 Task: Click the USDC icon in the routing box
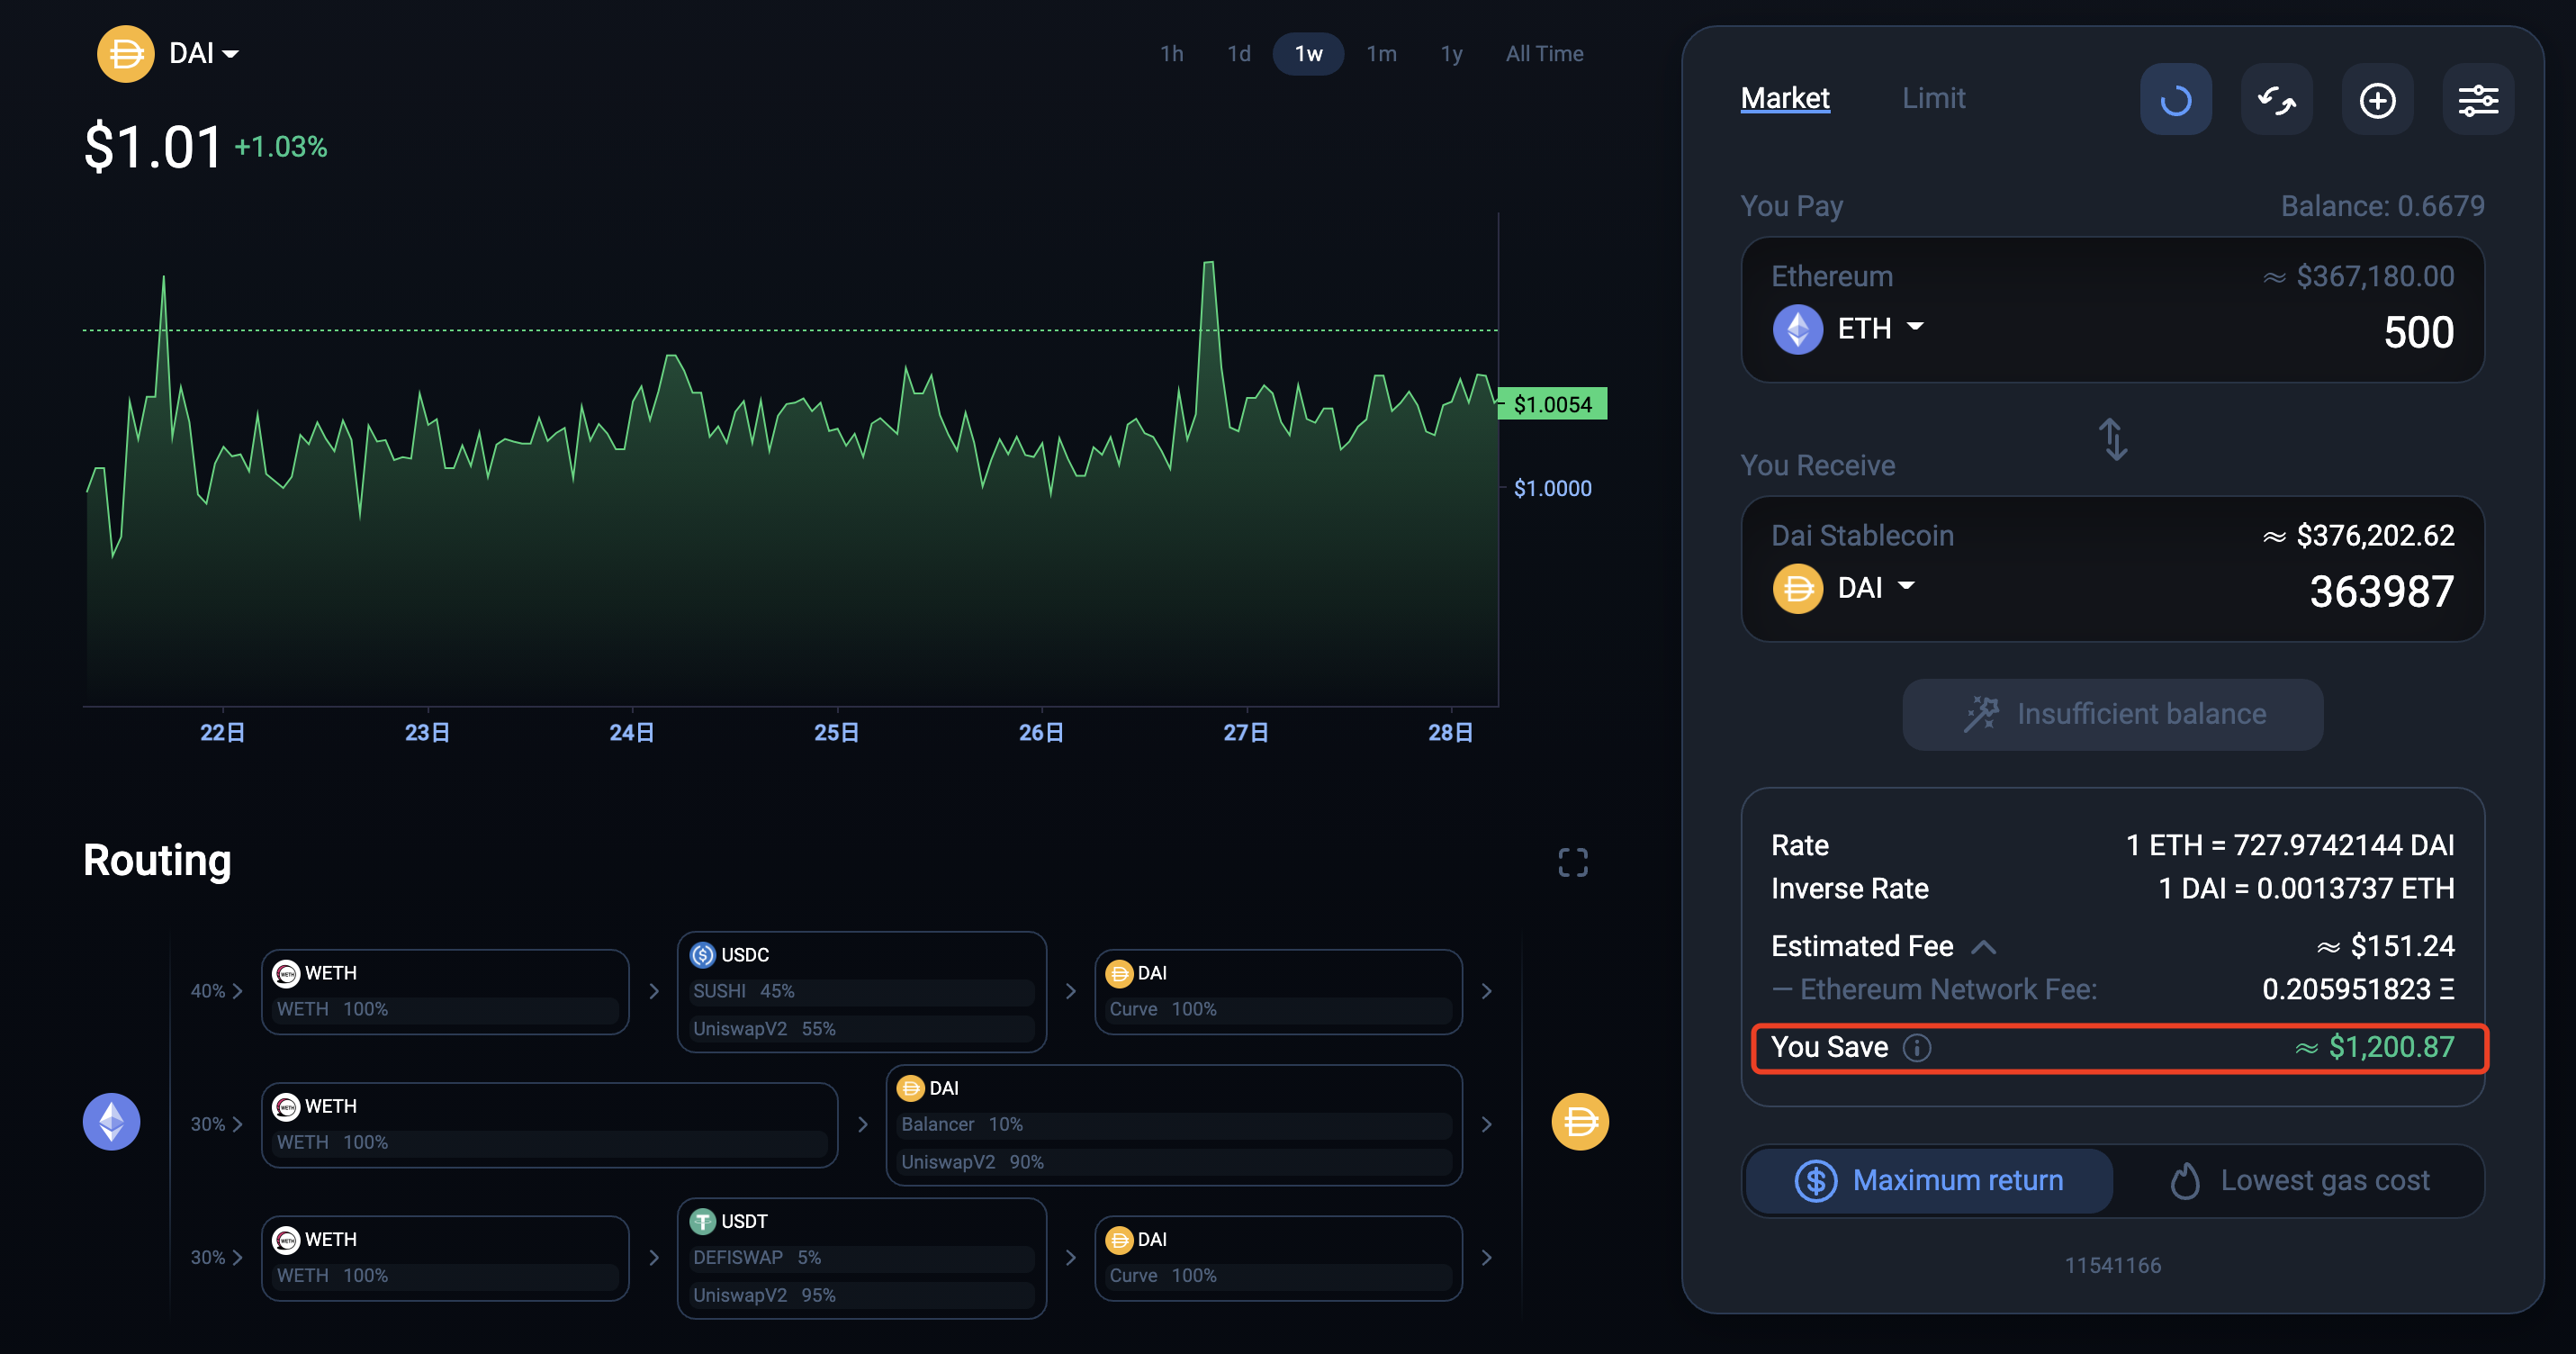tap(703, 955)
